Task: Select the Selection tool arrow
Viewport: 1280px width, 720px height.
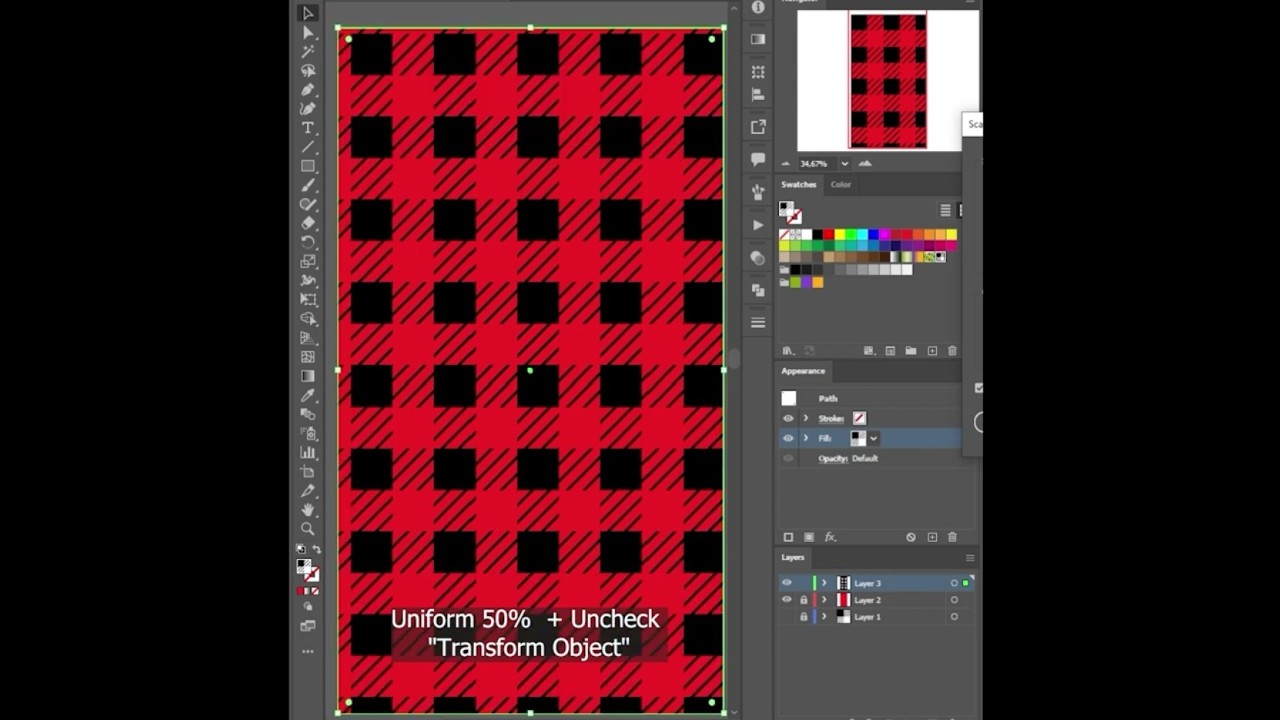Action: click(308, 13)
